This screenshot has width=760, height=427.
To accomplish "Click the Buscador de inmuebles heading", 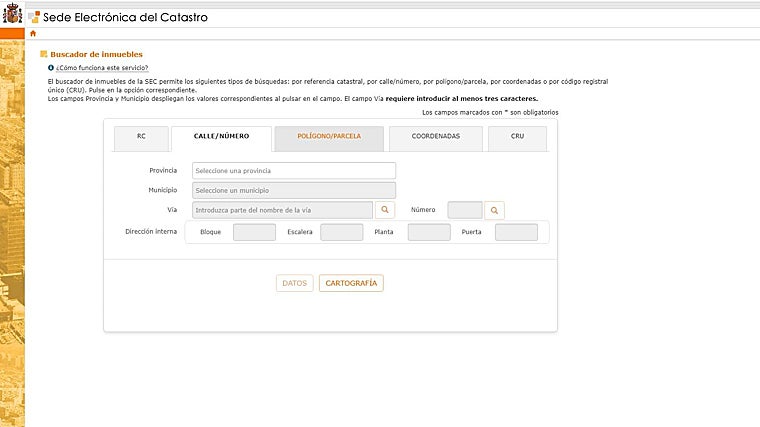I will pyautogui.click(x=96, y=54).
